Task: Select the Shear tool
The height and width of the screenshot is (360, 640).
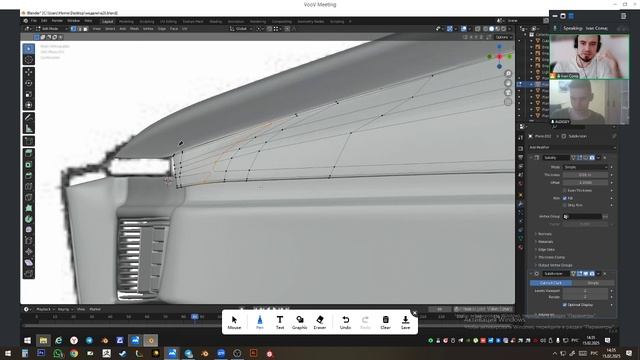Action: tap(29, 262)
